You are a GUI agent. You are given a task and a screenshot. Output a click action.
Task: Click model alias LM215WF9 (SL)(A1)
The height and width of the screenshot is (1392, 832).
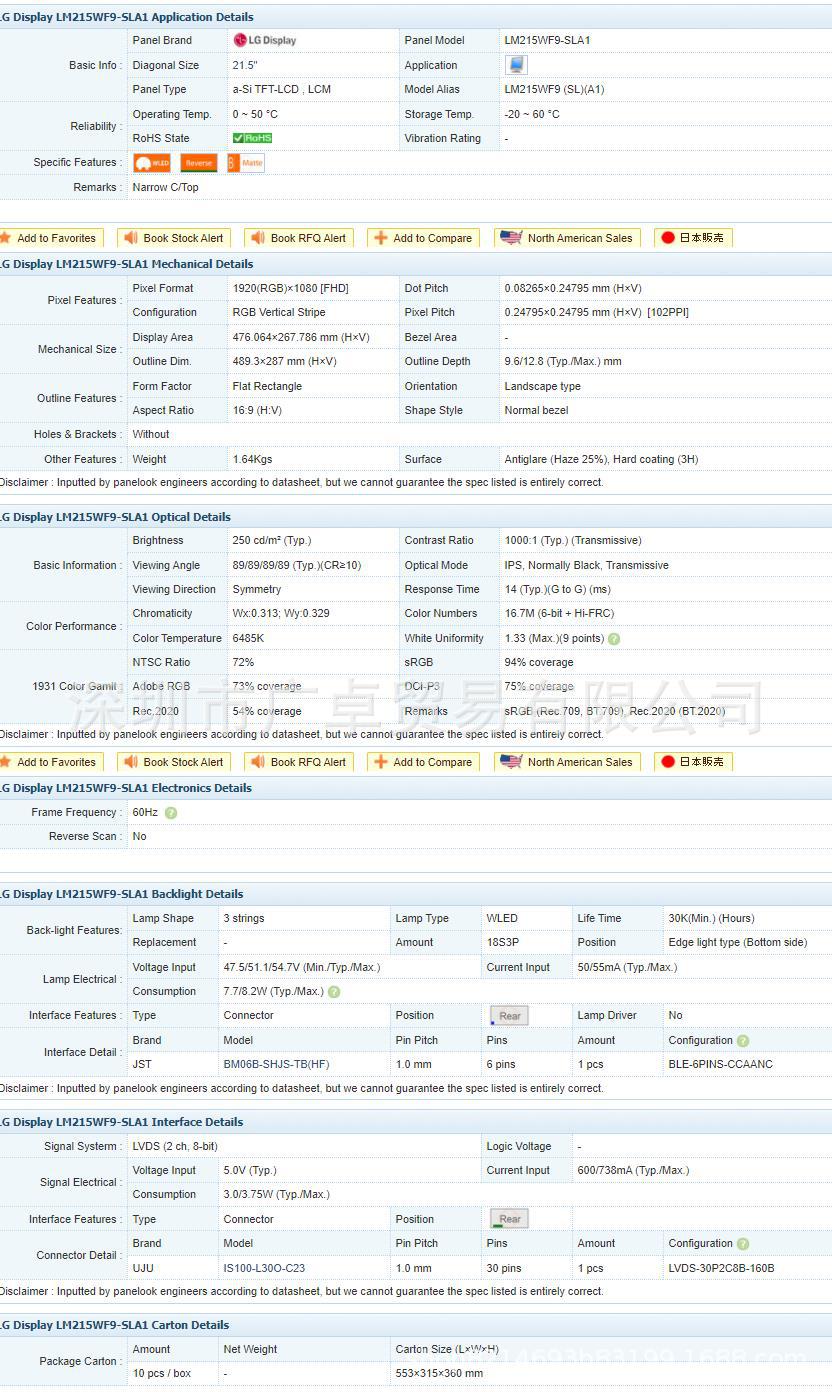[554, 90]
